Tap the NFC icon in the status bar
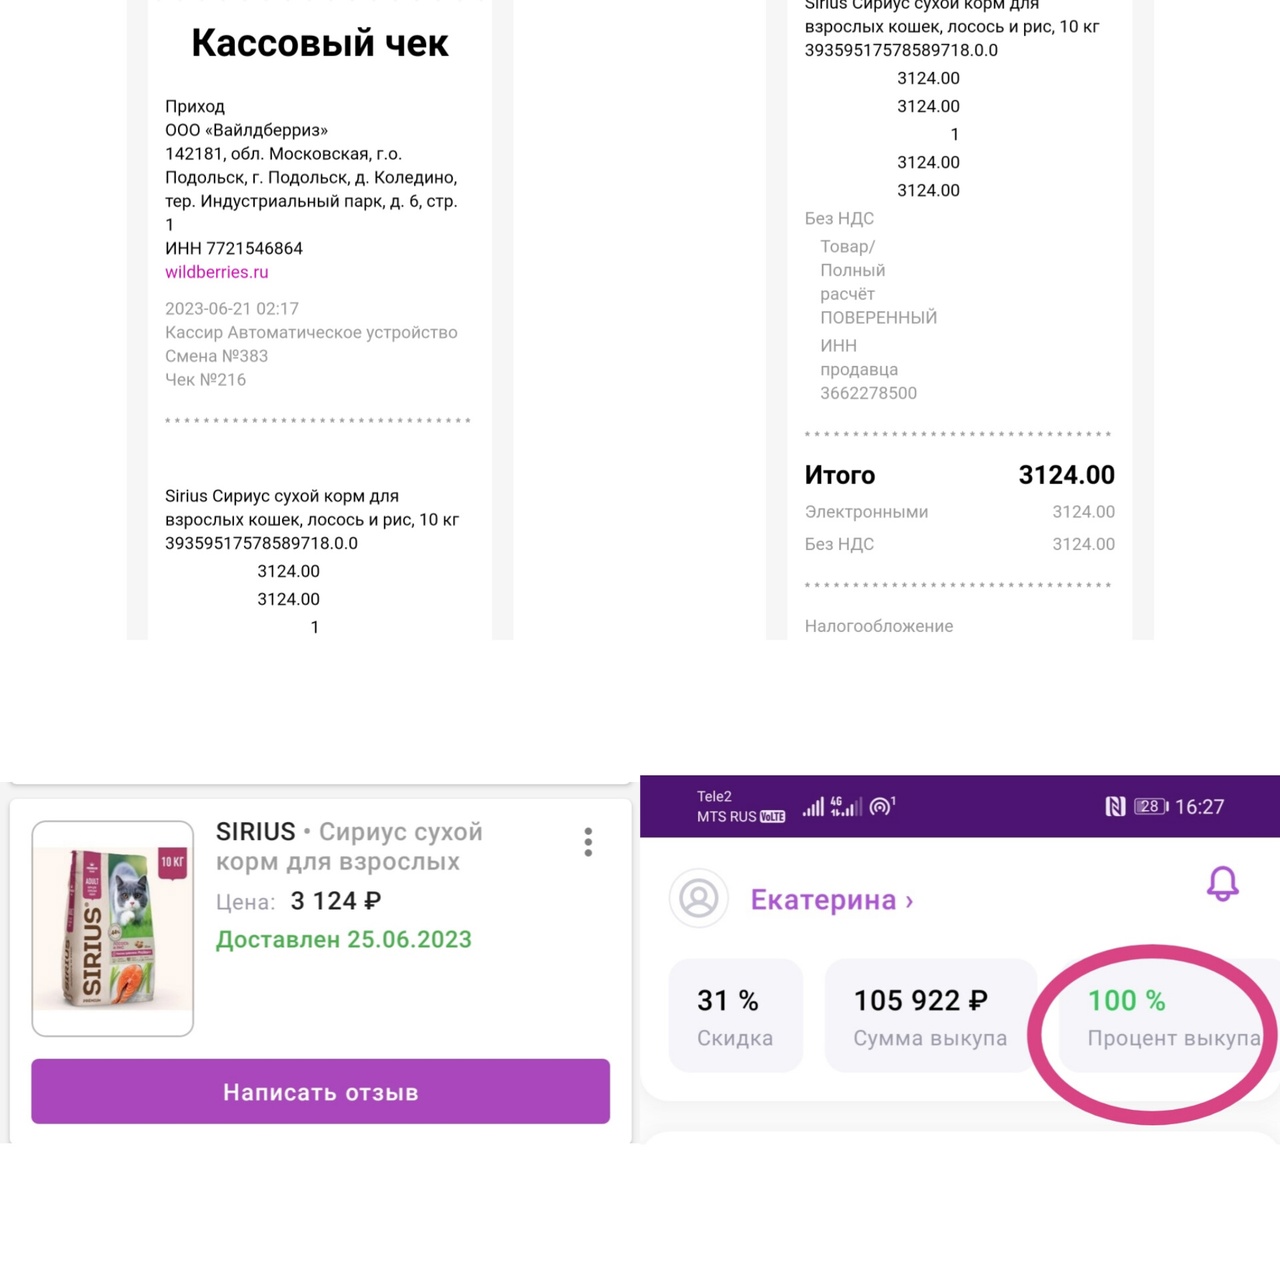Viewport: 1280px width, 1280px height. click(x=1115, y=806)
